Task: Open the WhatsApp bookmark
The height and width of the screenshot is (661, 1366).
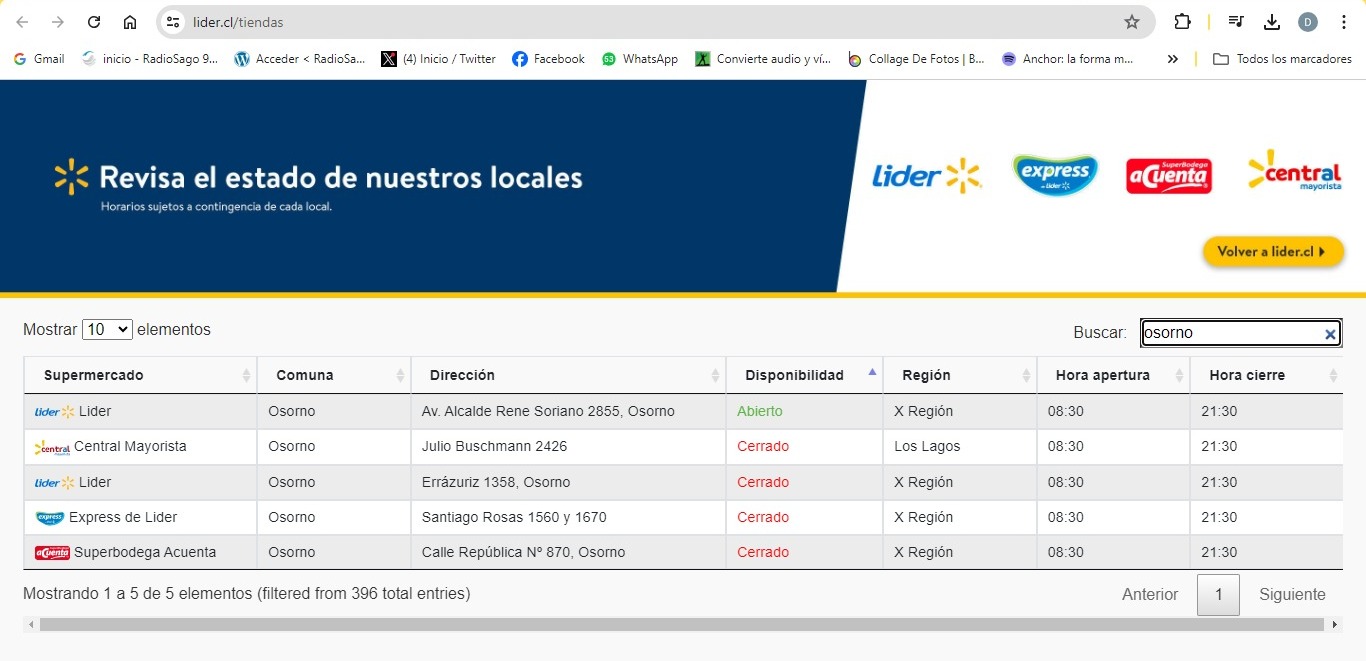Action: pos(639,59)
